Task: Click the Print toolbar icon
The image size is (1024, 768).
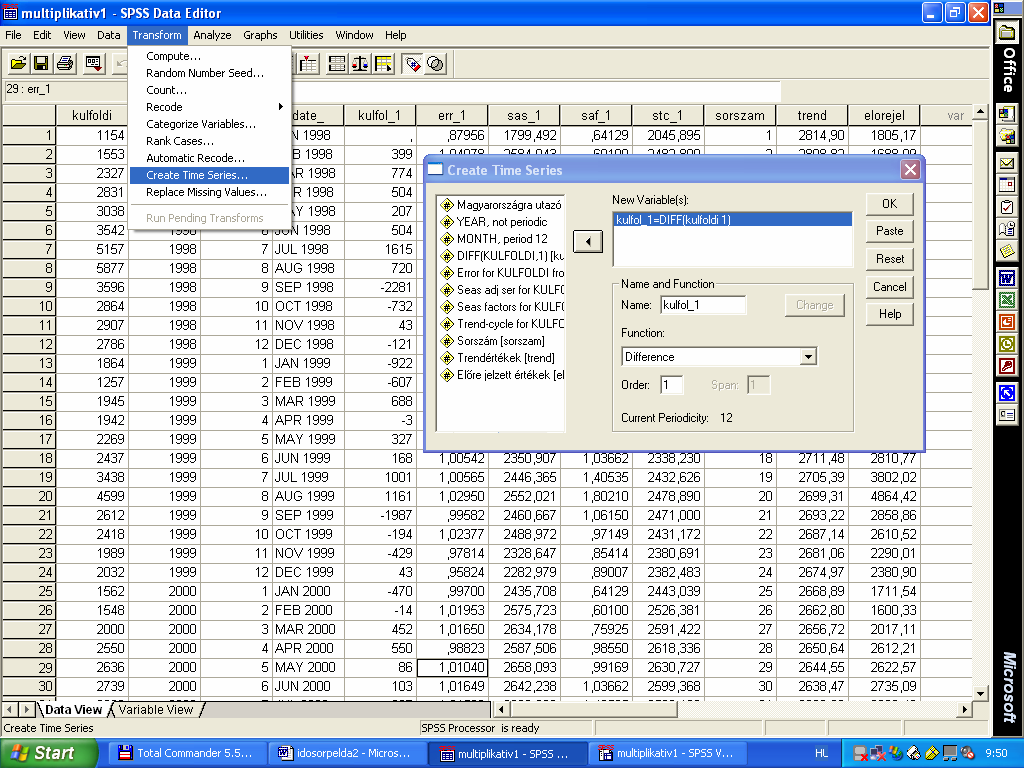Action: coord(65,63)
